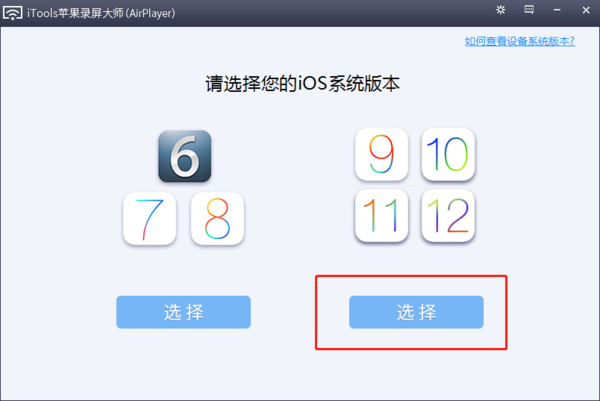Click the 请选择您的iOS系统版本 heading text

click(x=303, y=83)
